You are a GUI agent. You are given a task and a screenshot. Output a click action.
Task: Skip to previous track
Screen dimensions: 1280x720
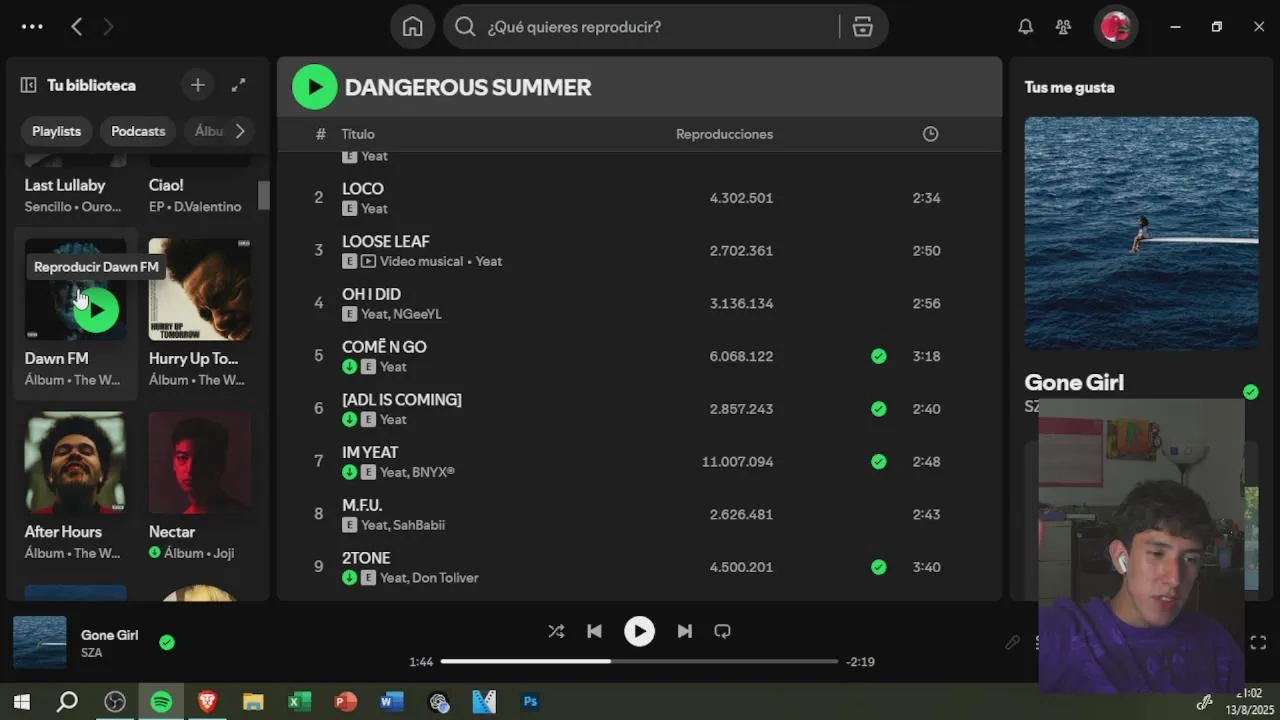pyautogui.click(x=594, y=631)
